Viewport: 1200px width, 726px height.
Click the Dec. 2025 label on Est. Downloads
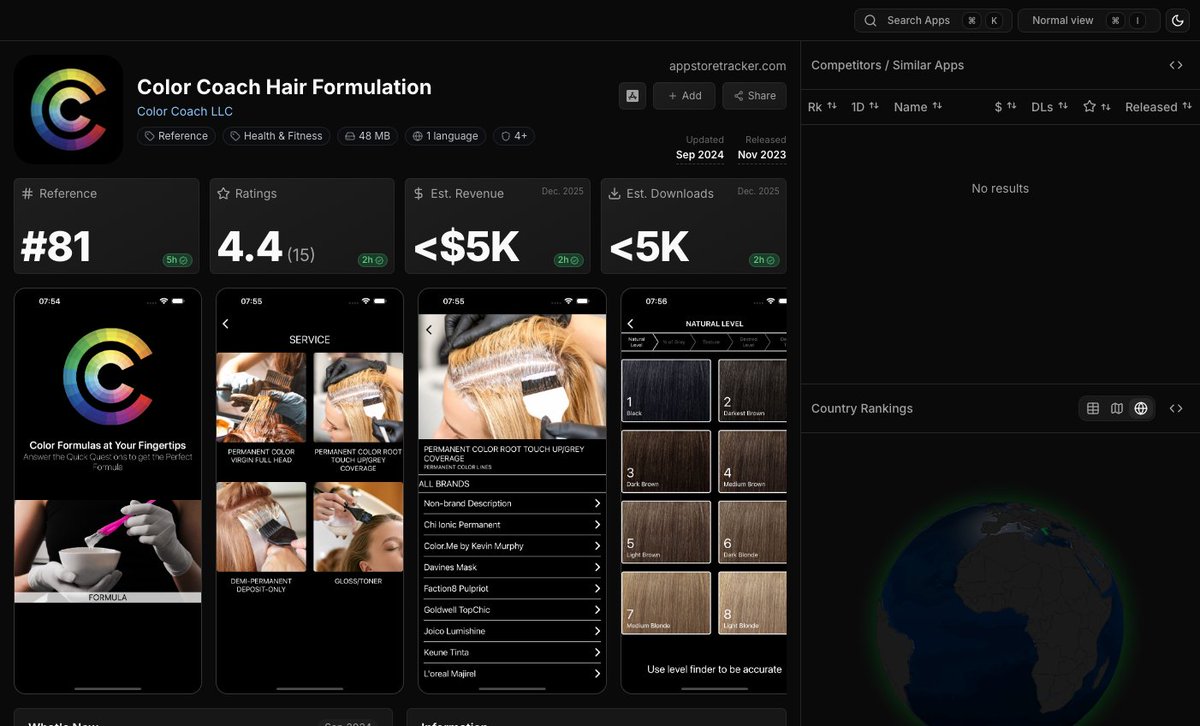[758, 191]
